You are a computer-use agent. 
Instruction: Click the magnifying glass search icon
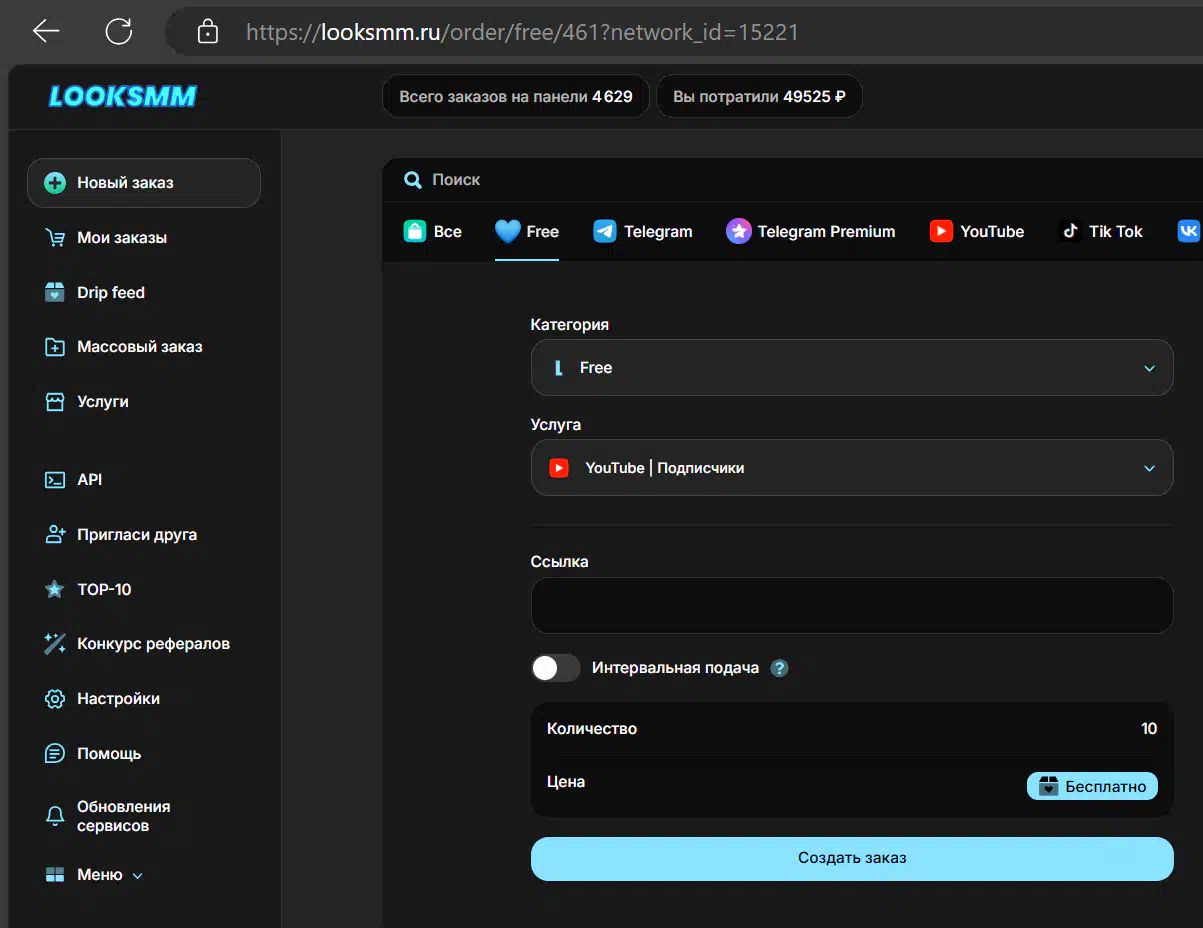413,180
